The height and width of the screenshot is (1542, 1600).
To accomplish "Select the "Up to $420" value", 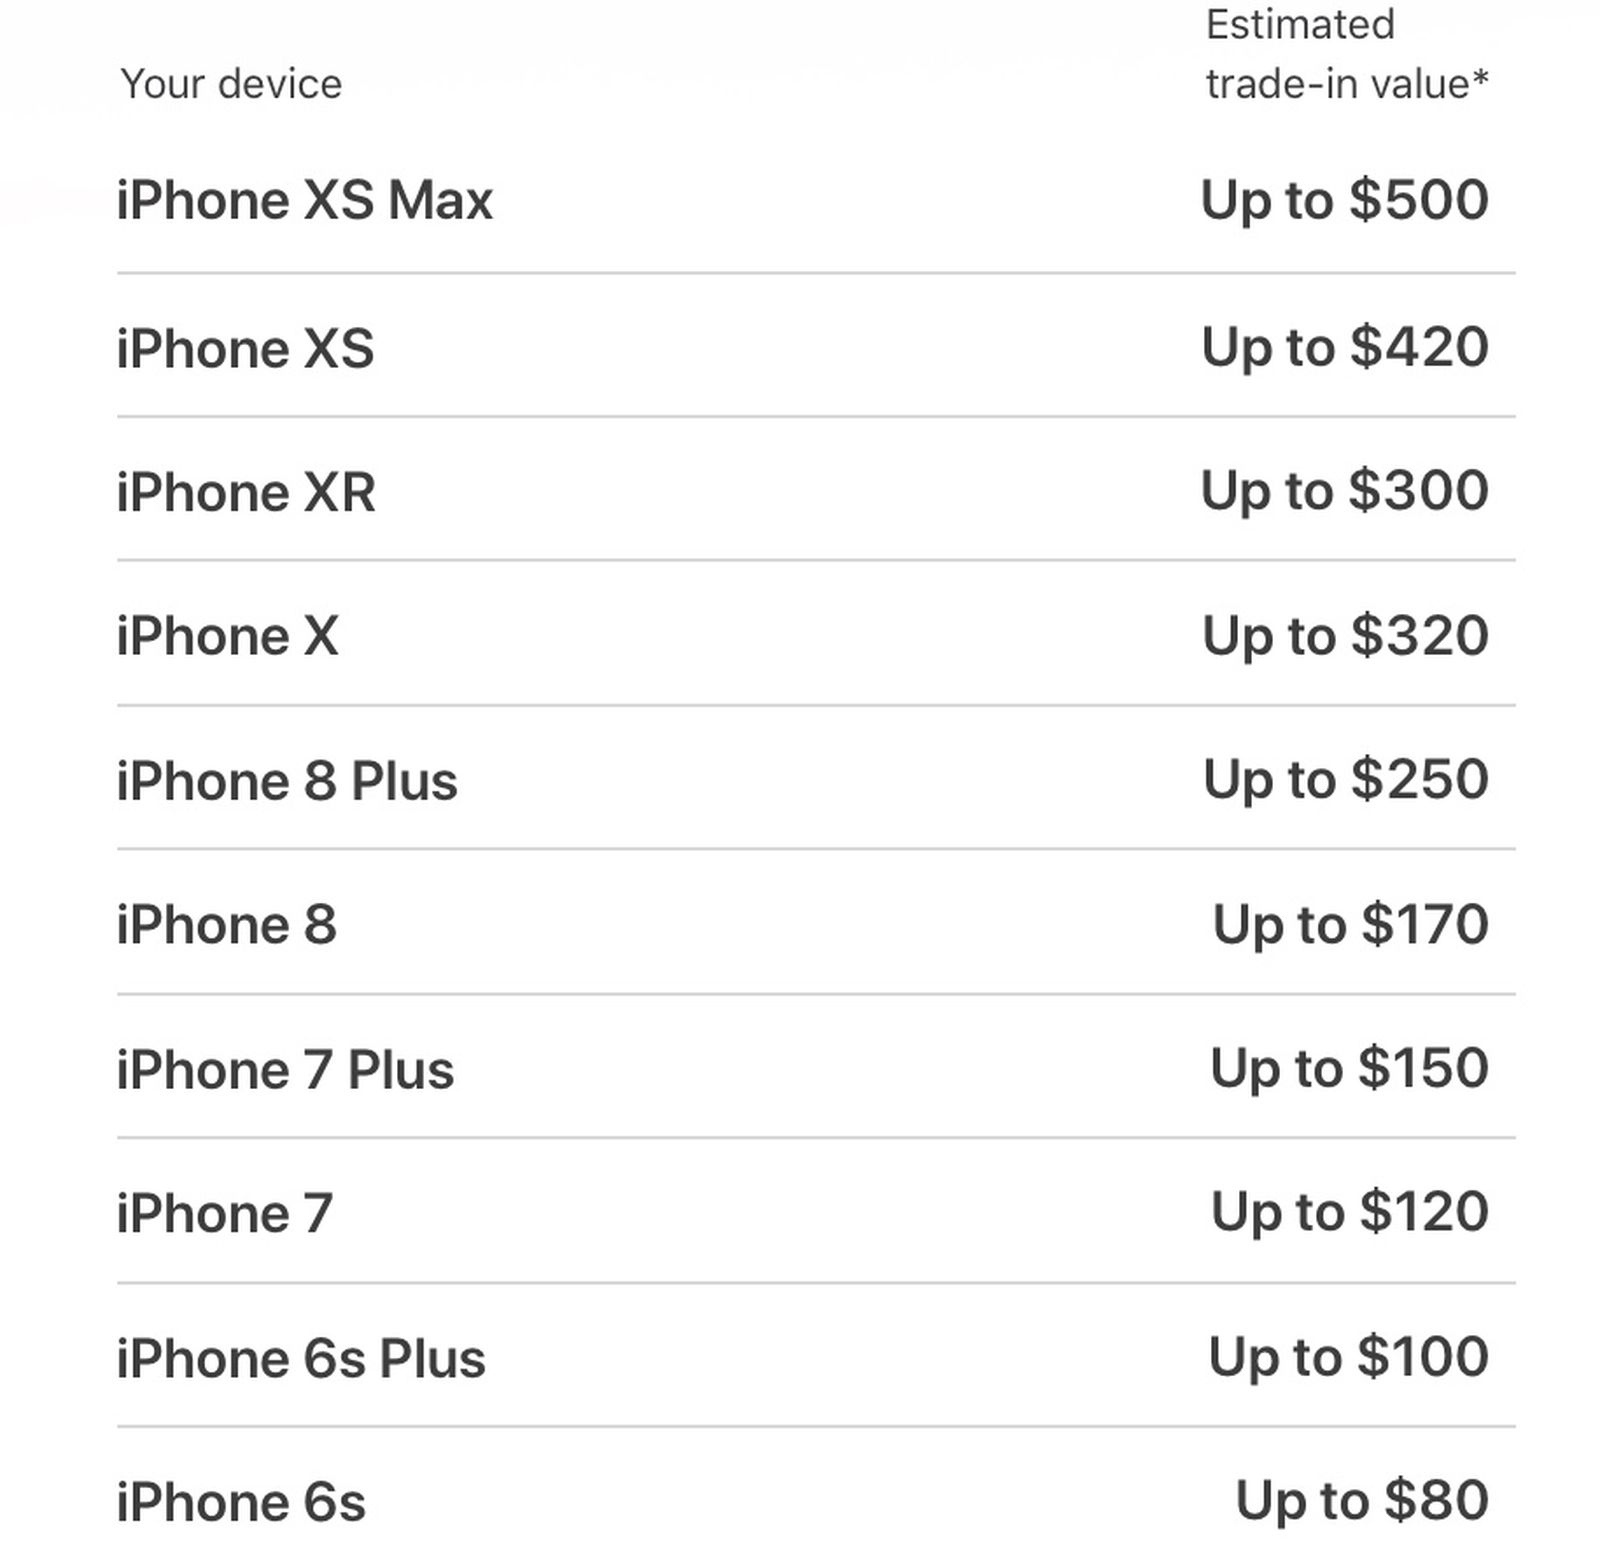I will [1345, 347].
